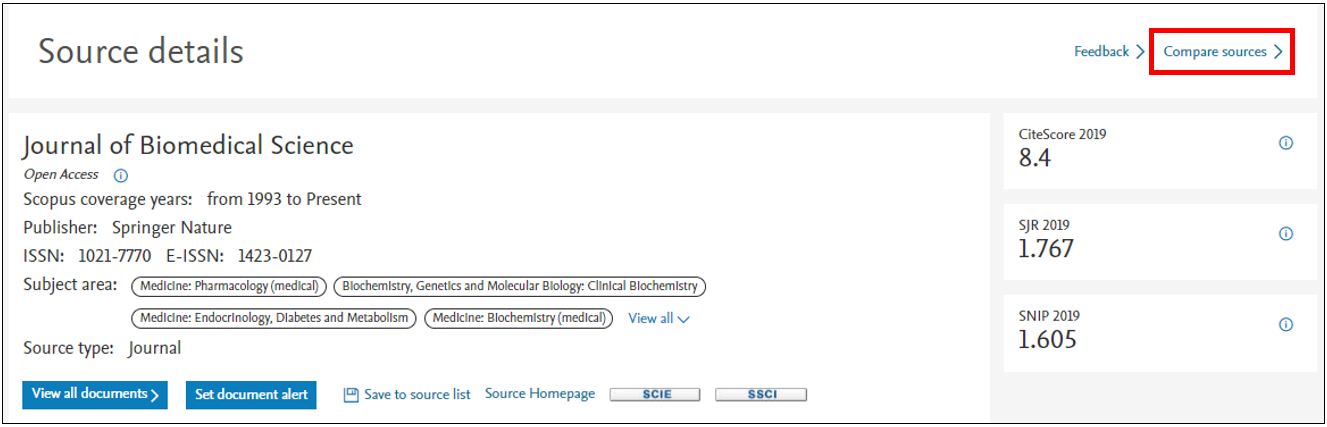Click View all documents button
The image size is (1327, 427).
tap(95, 394)
